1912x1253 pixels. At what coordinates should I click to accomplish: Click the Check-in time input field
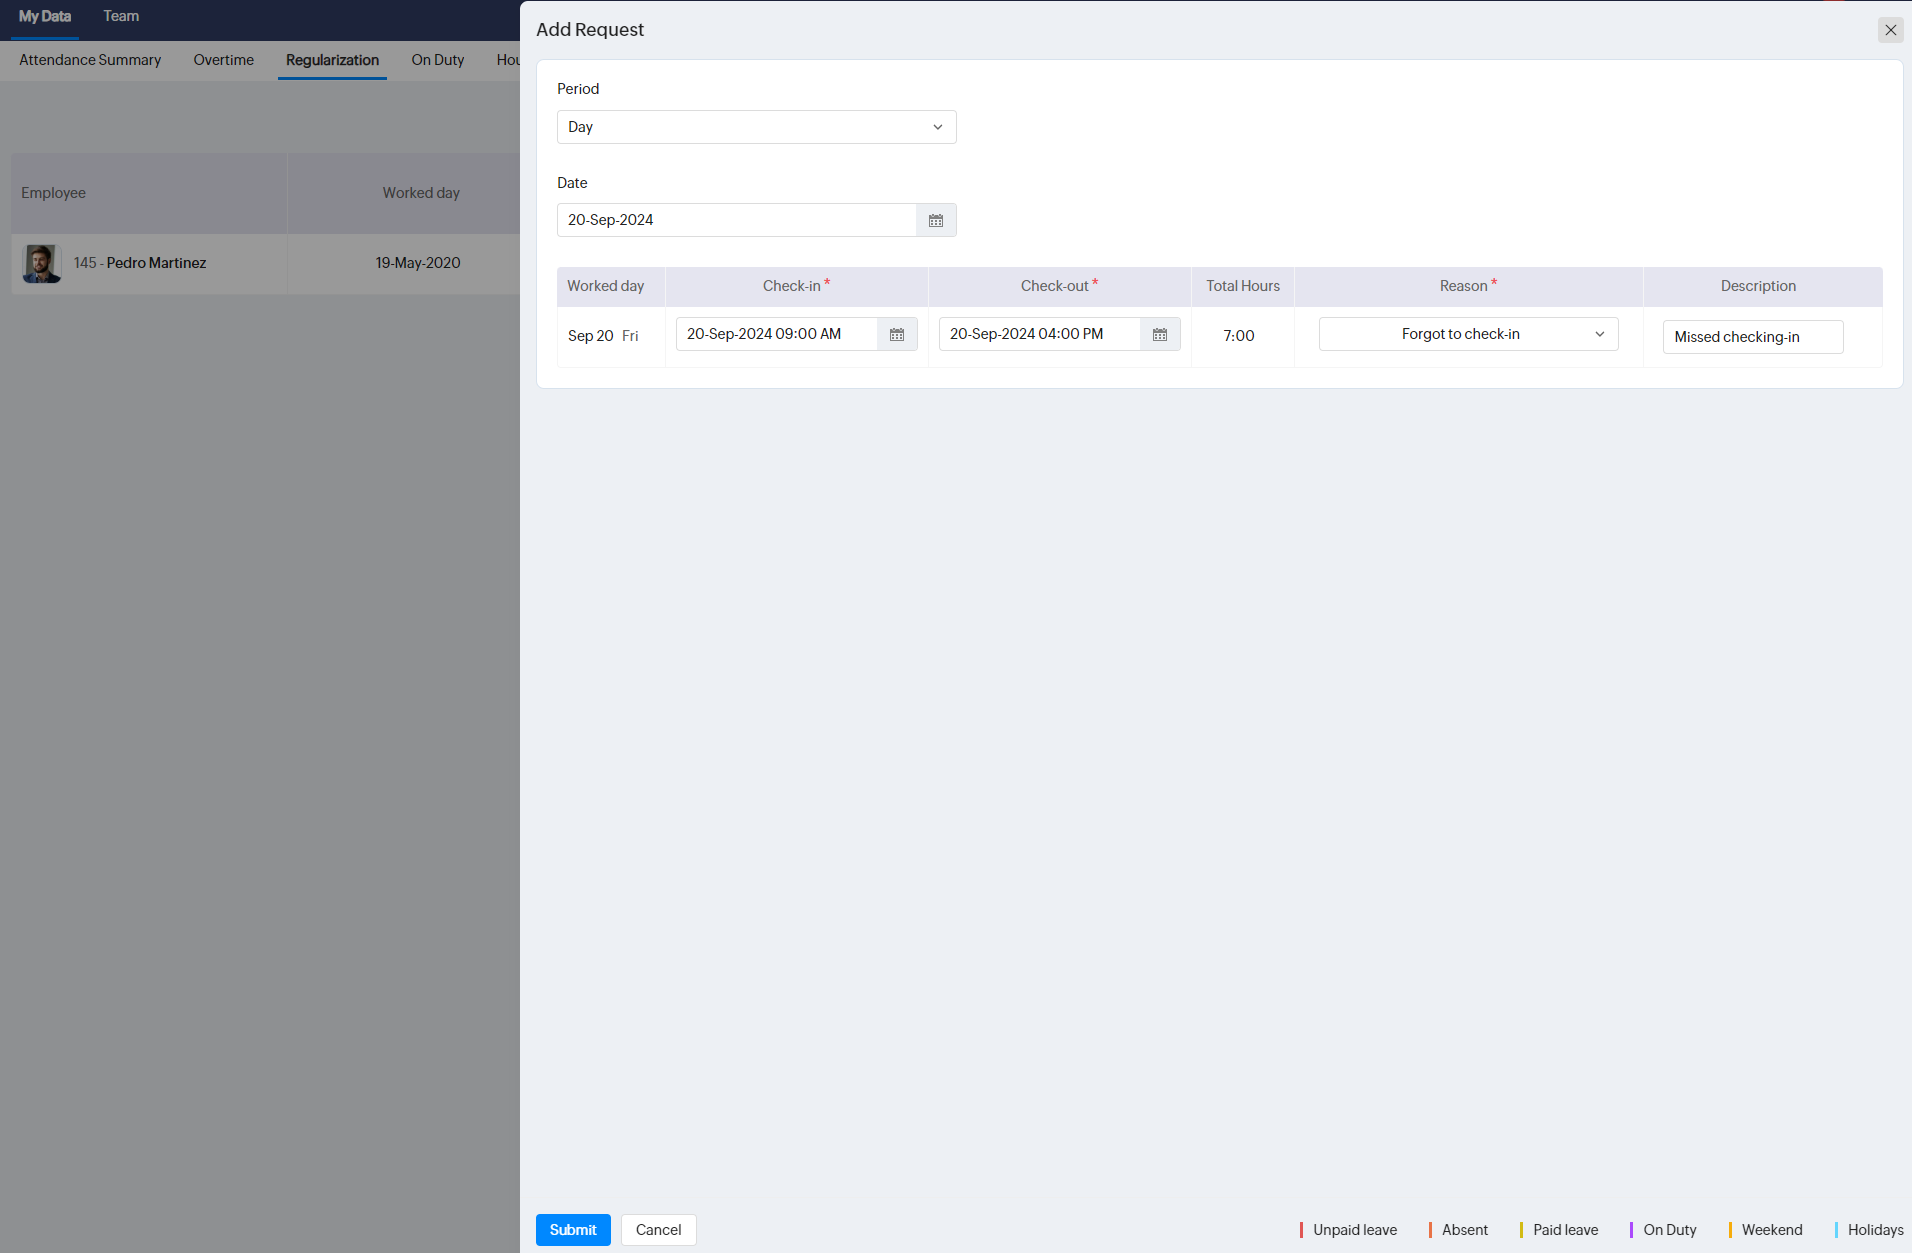click(x=777, y=334)
